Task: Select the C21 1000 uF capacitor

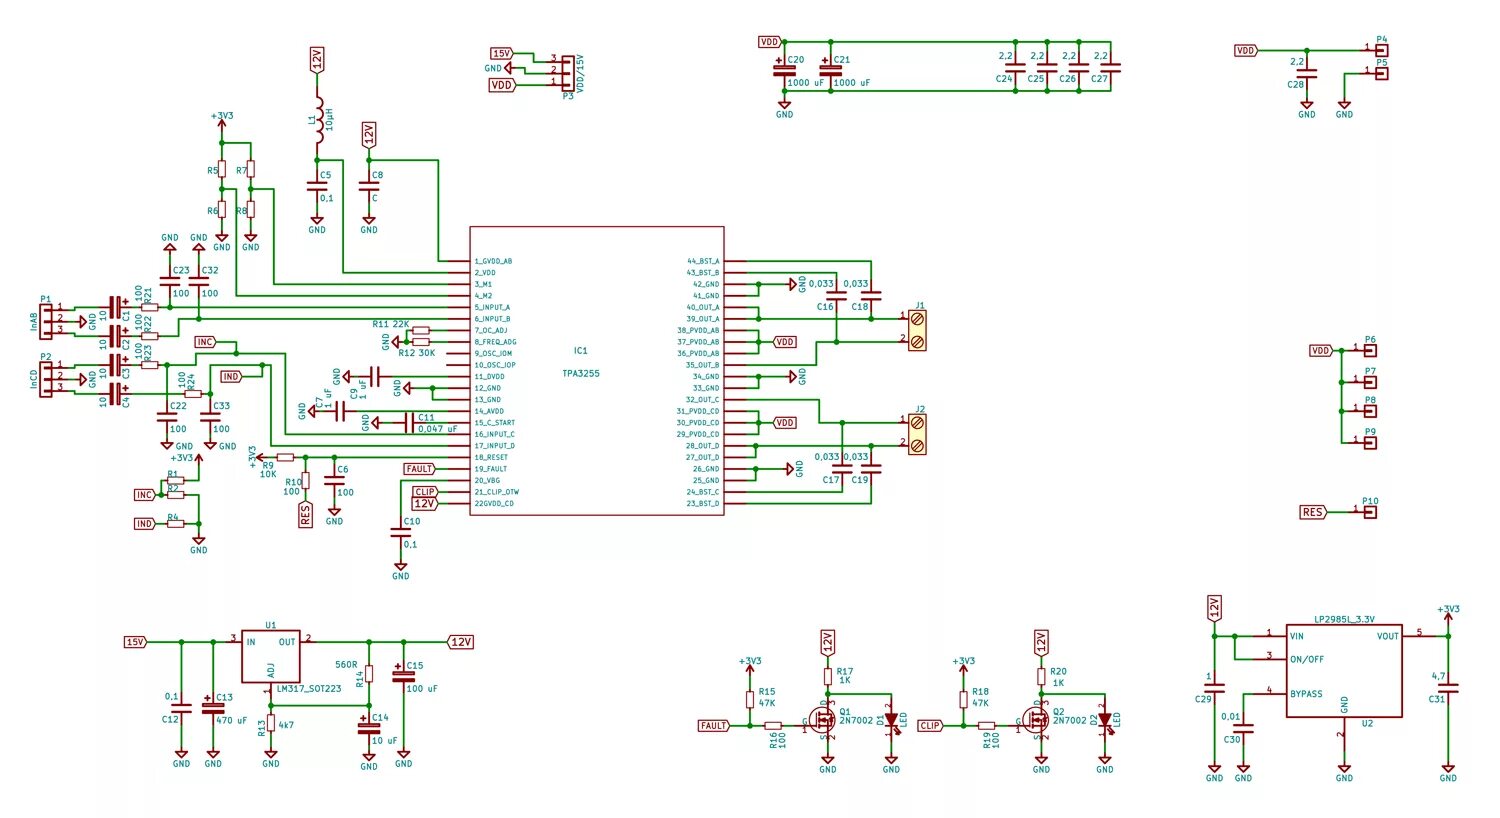Action: [x=830, y=68]
